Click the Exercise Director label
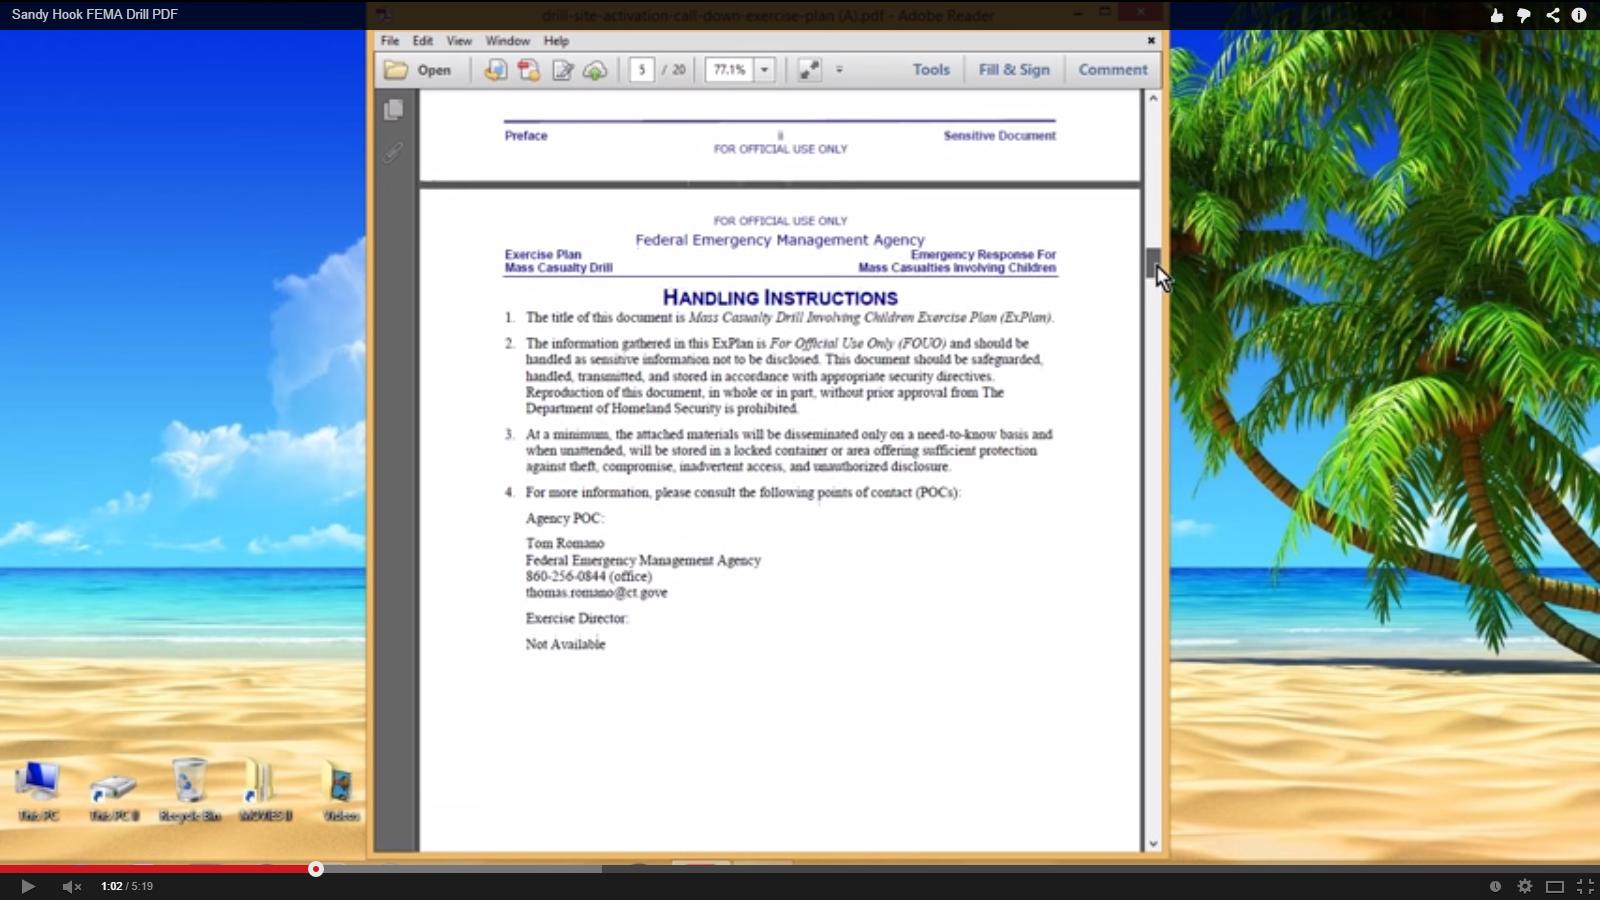Screen dimensions: 1600x900 (577, 618)
